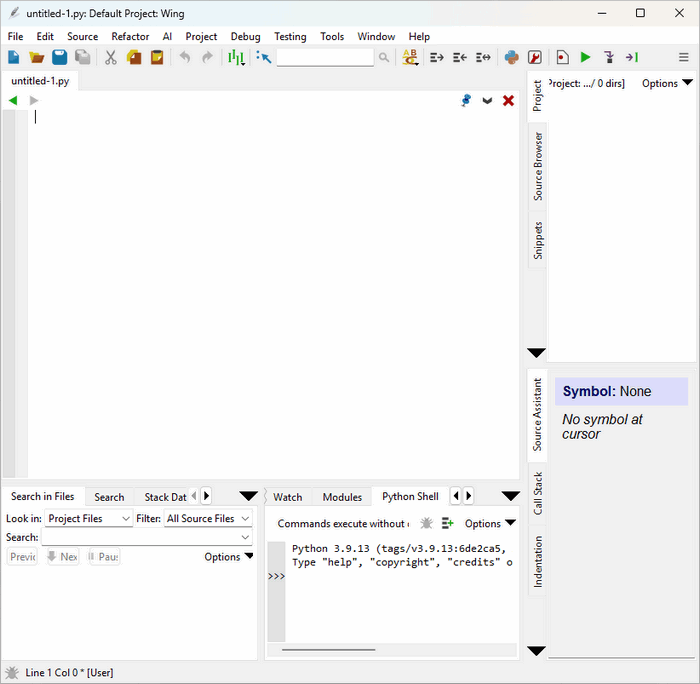Screen dimensions: 700x684
Task: Click the Python Shell horizontal scrollbar
Action: 330,650
